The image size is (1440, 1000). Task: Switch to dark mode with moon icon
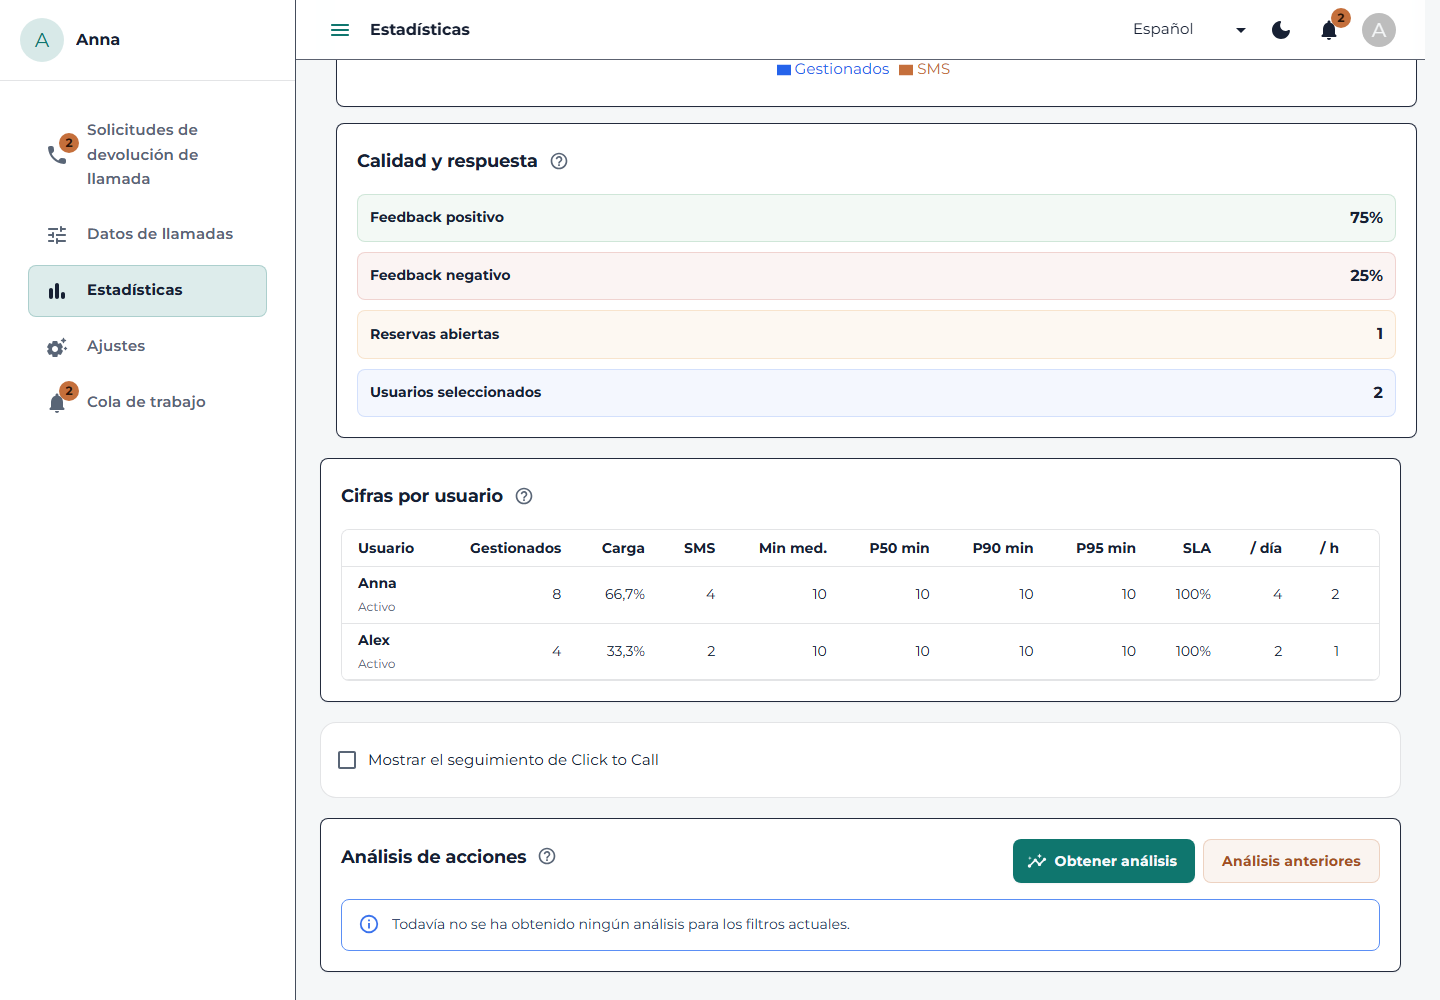point(1281,30)
